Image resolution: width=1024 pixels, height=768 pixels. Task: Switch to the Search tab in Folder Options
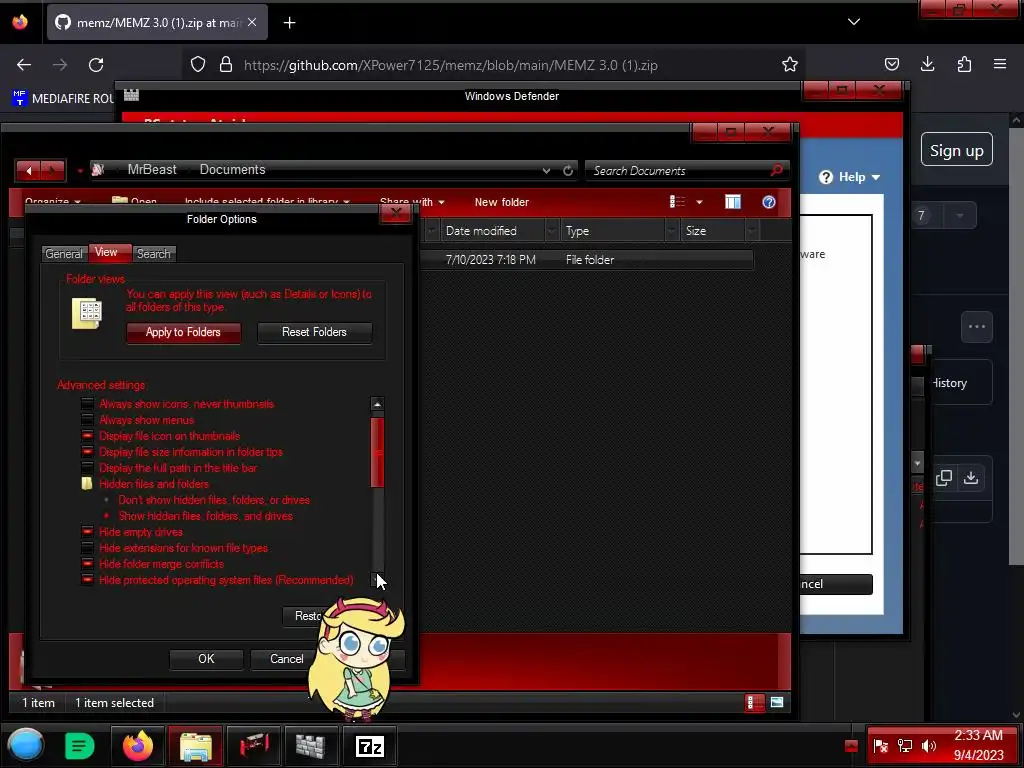[154, 253]
